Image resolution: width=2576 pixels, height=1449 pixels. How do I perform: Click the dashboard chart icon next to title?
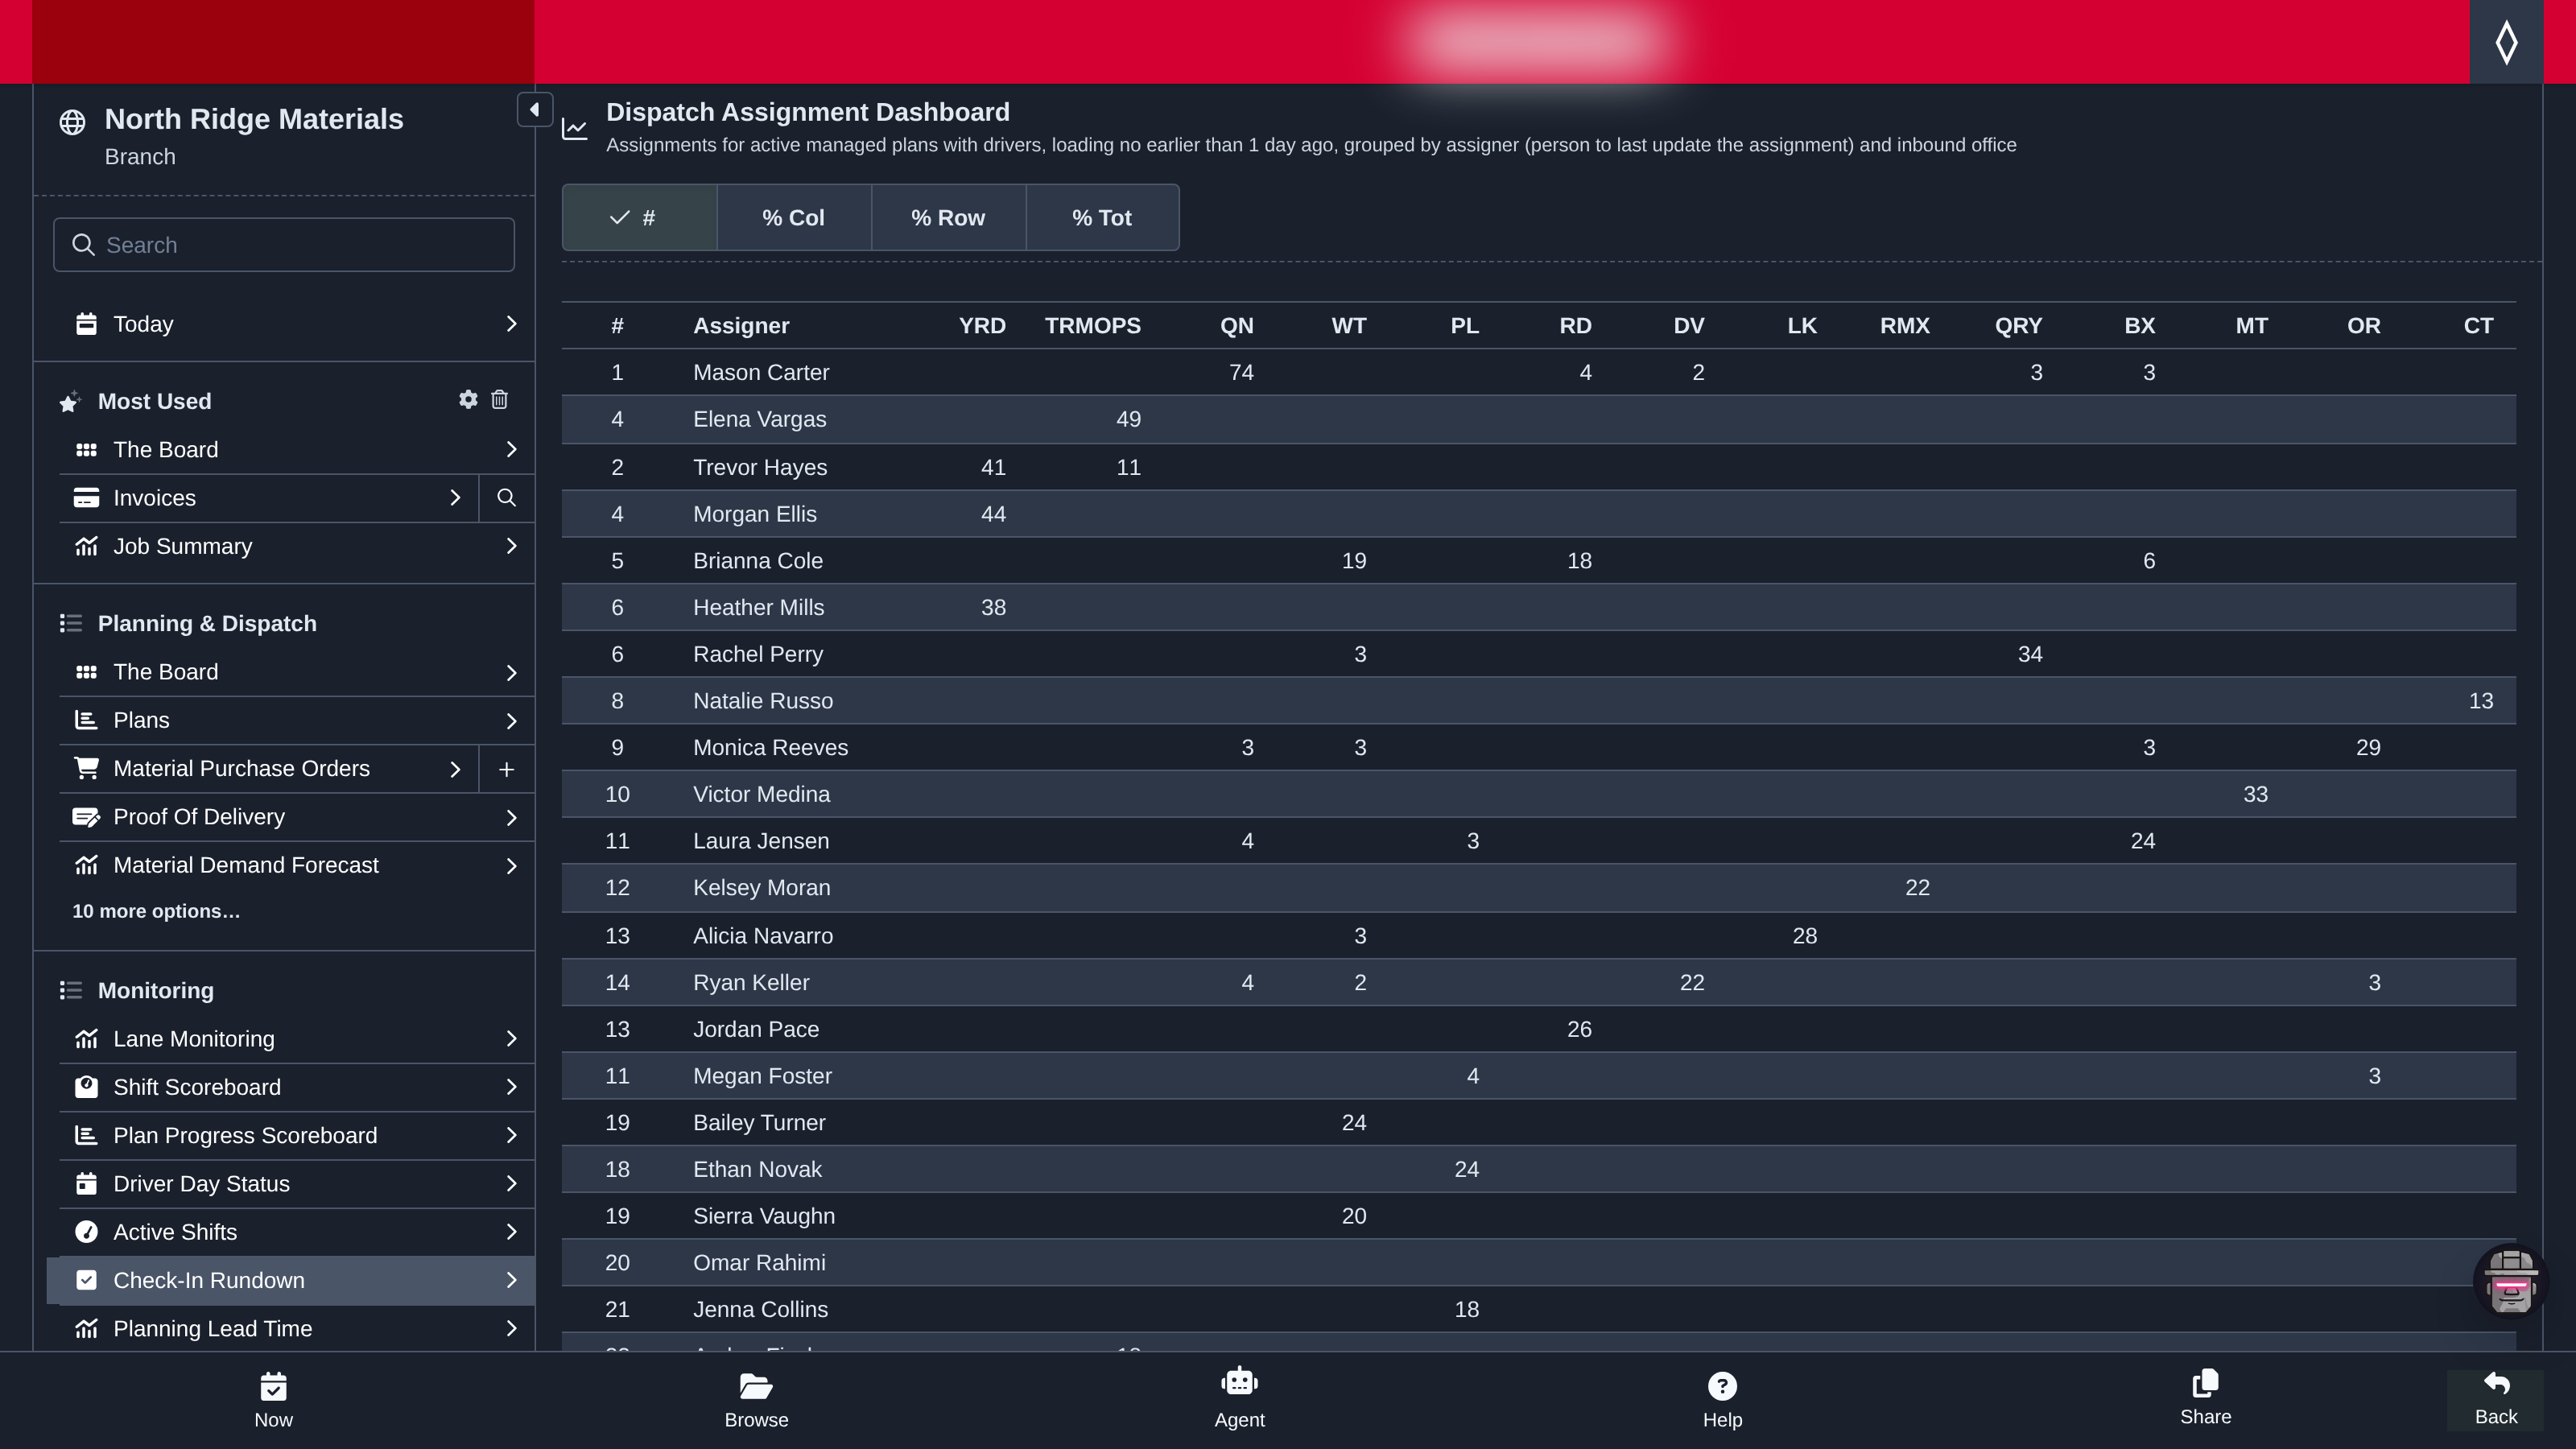575,128
